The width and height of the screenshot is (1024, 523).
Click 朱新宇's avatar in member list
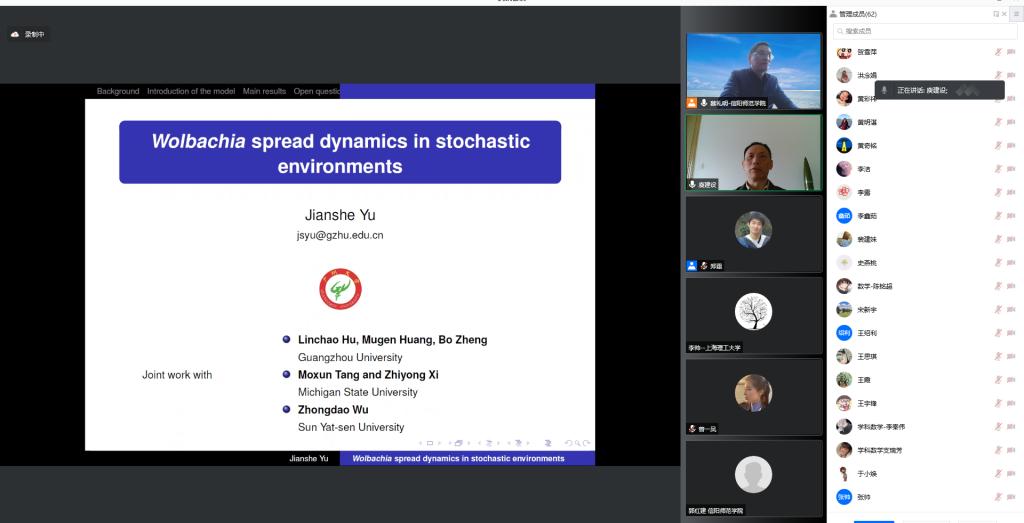(844, 310)
